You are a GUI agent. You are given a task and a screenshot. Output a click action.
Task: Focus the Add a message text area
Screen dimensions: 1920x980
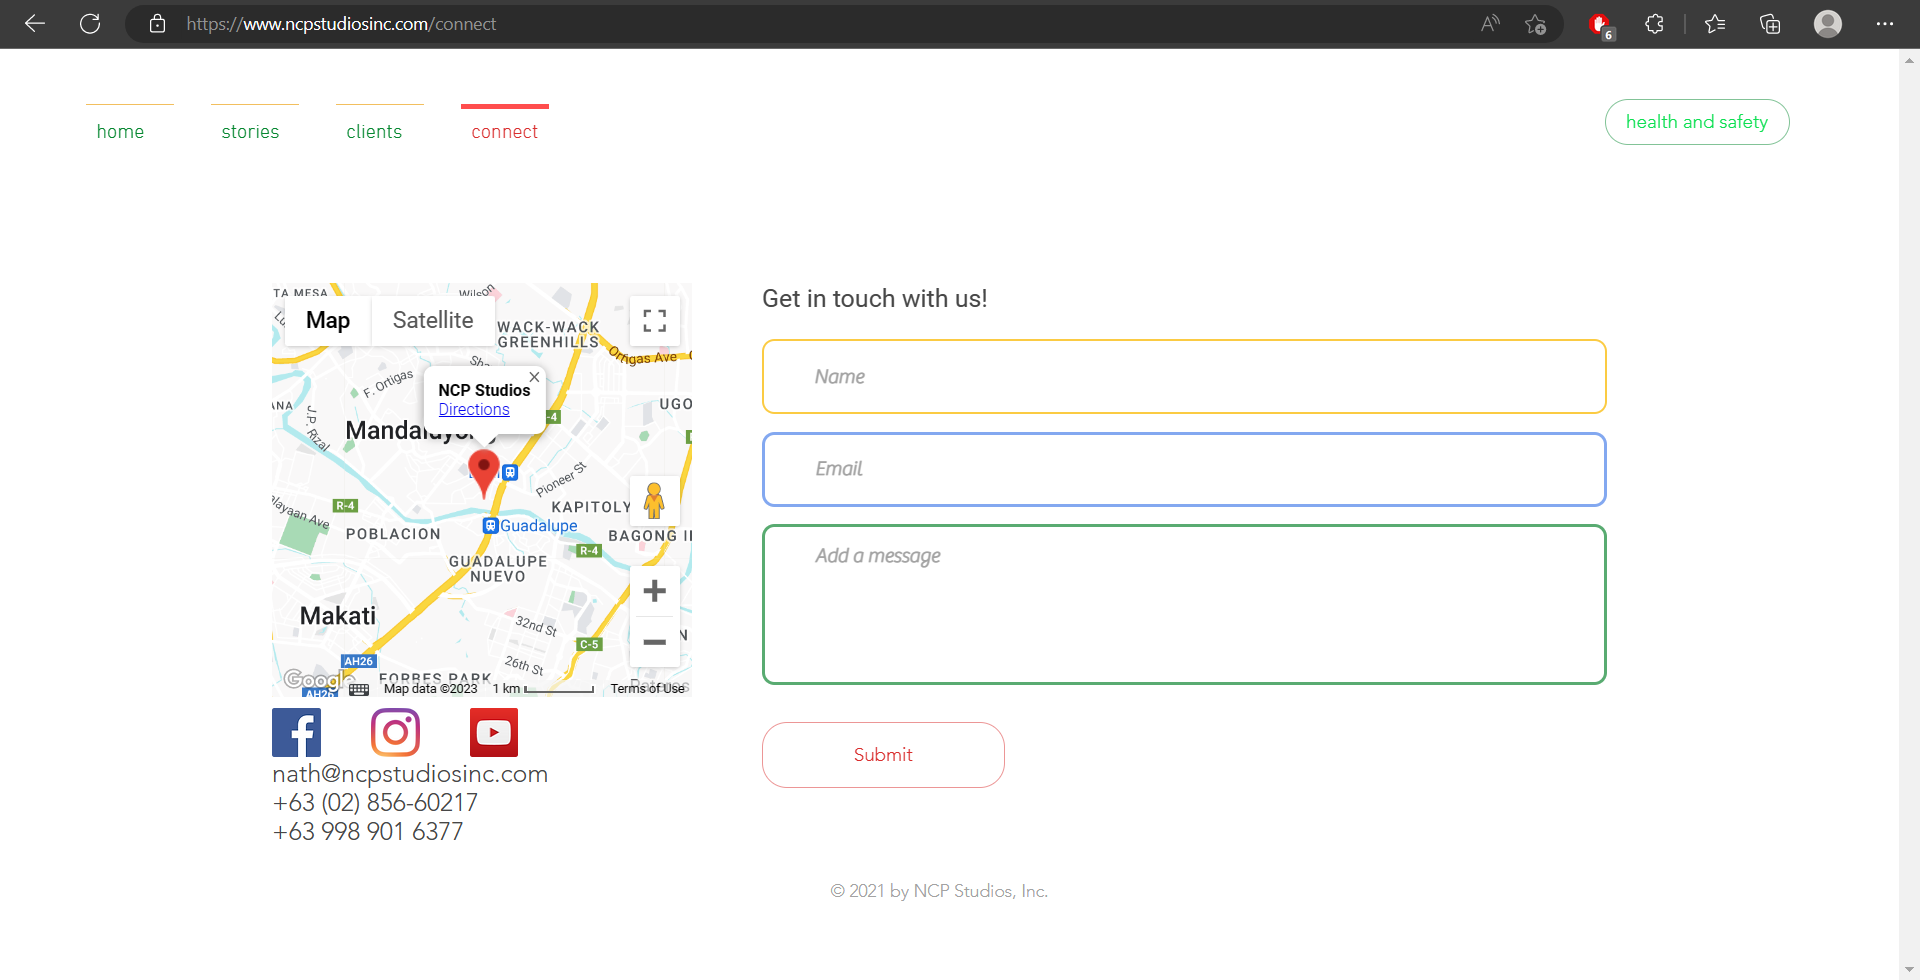tap(1184, 605)
